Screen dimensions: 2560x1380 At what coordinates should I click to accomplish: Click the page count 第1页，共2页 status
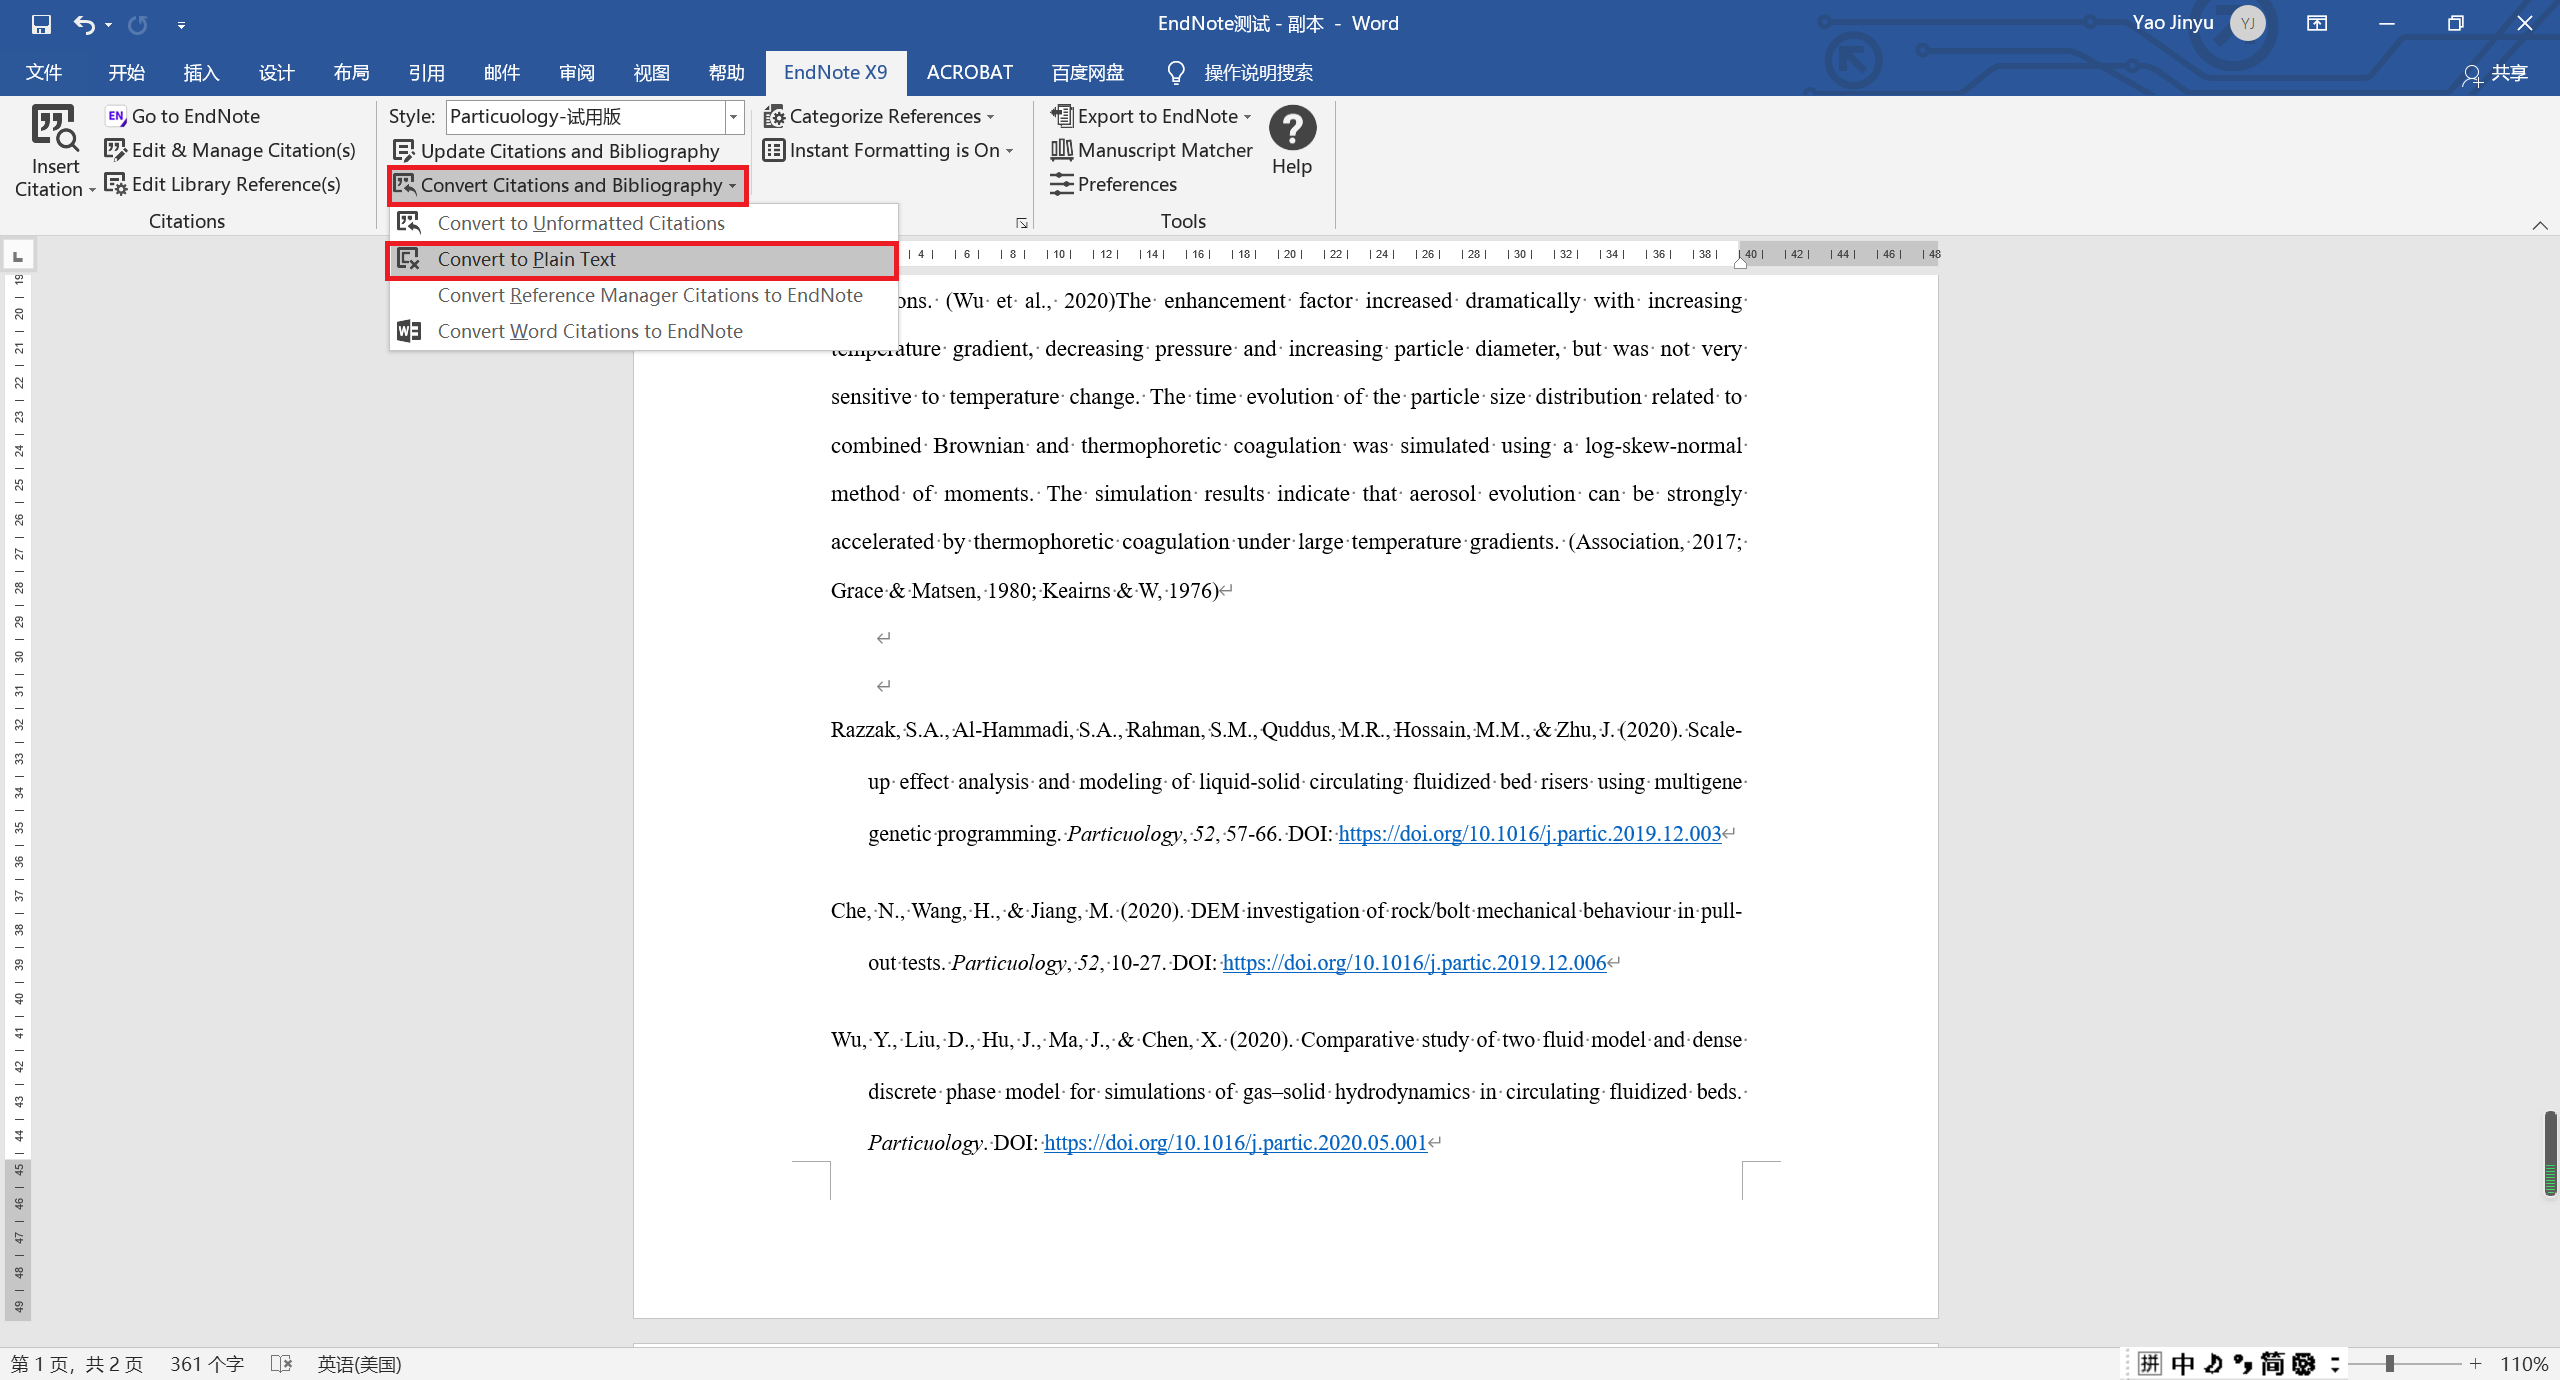[77, 1364]
